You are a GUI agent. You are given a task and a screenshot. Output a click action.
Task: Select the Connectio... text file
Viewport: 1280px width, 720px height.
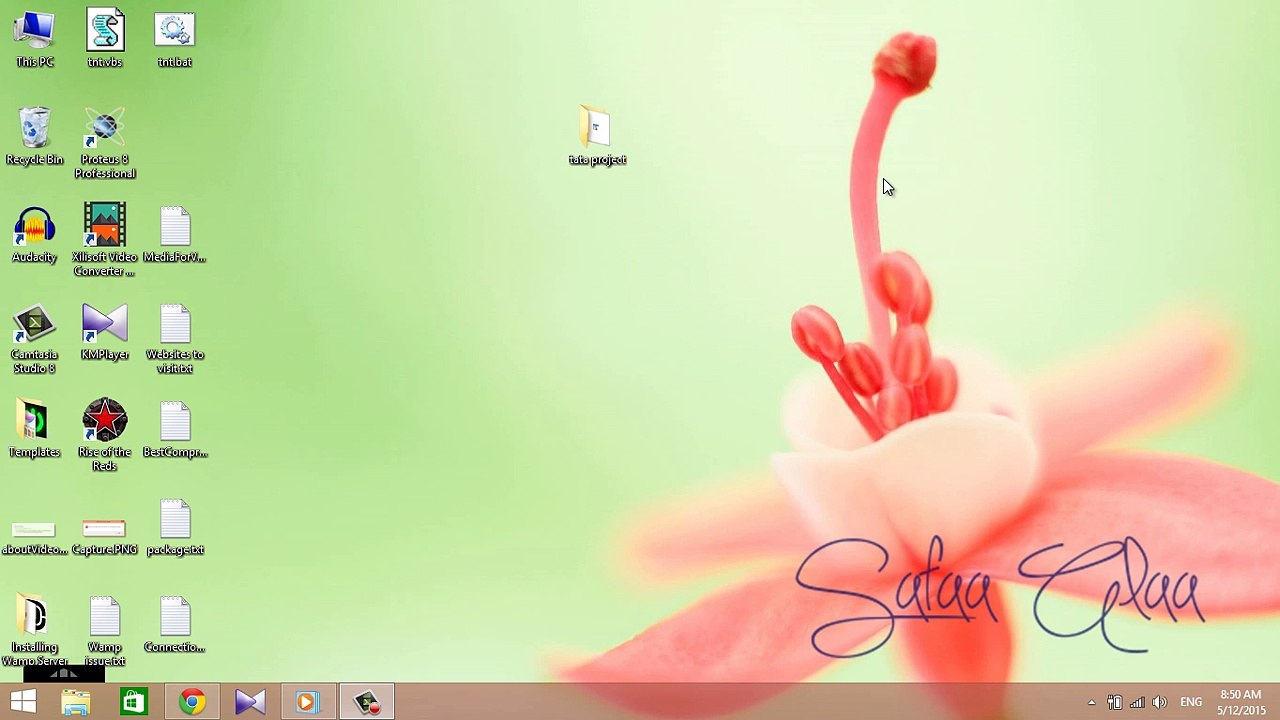(x=174, y=625)
